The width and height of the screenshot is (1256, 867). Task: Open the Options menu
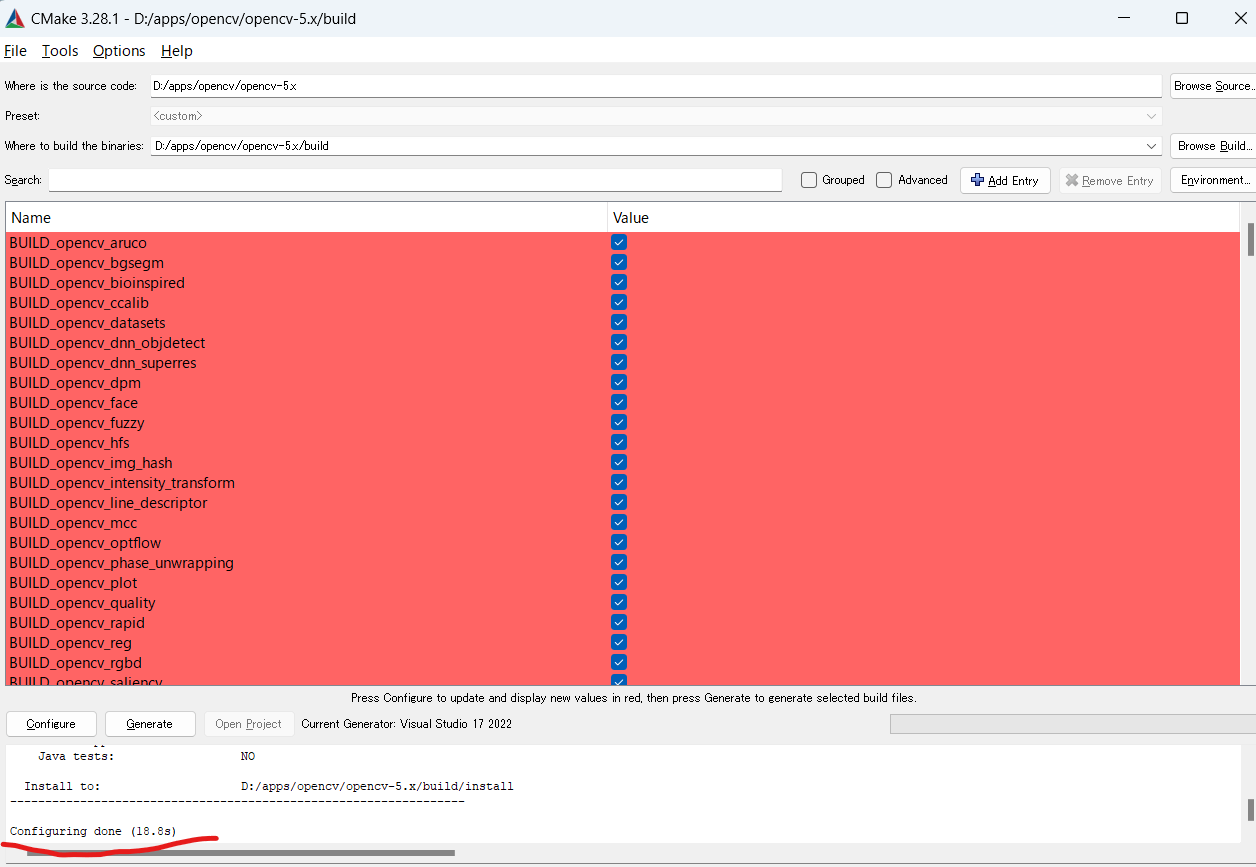[x=119, y=51]
